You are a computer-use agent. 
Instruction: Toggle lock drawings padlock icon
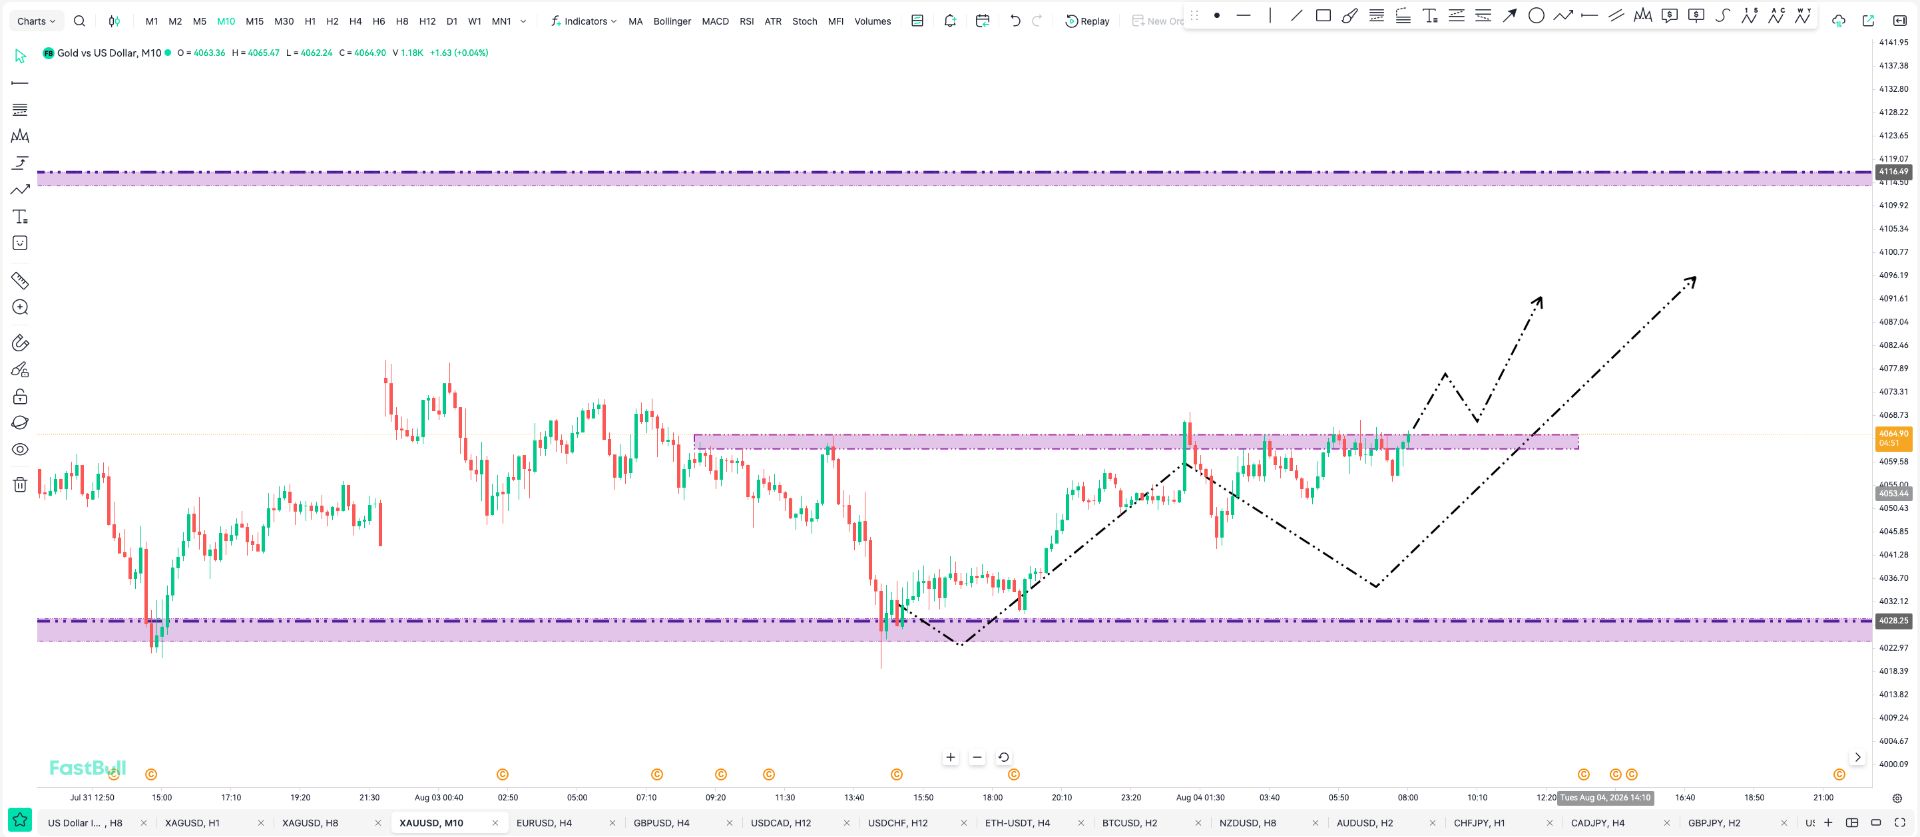[20, 397]
